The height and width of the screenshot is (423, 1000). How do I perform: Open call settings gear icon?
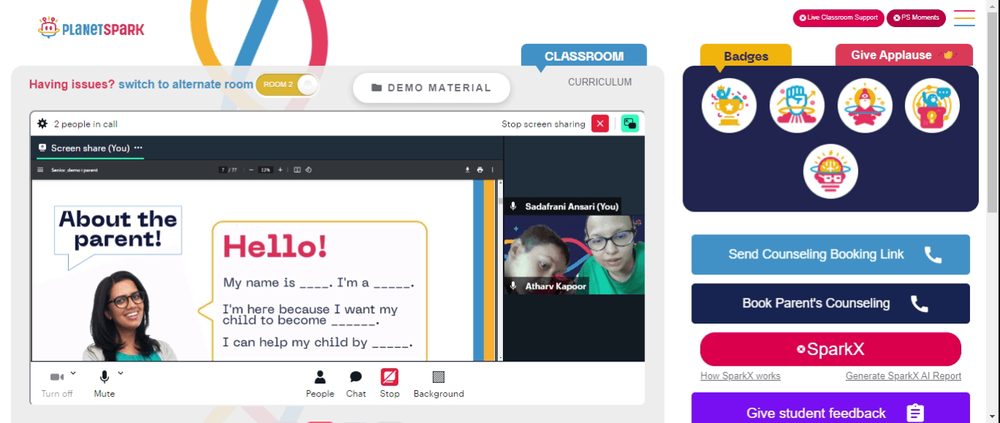pyautogui.click(x=42, y=124)
